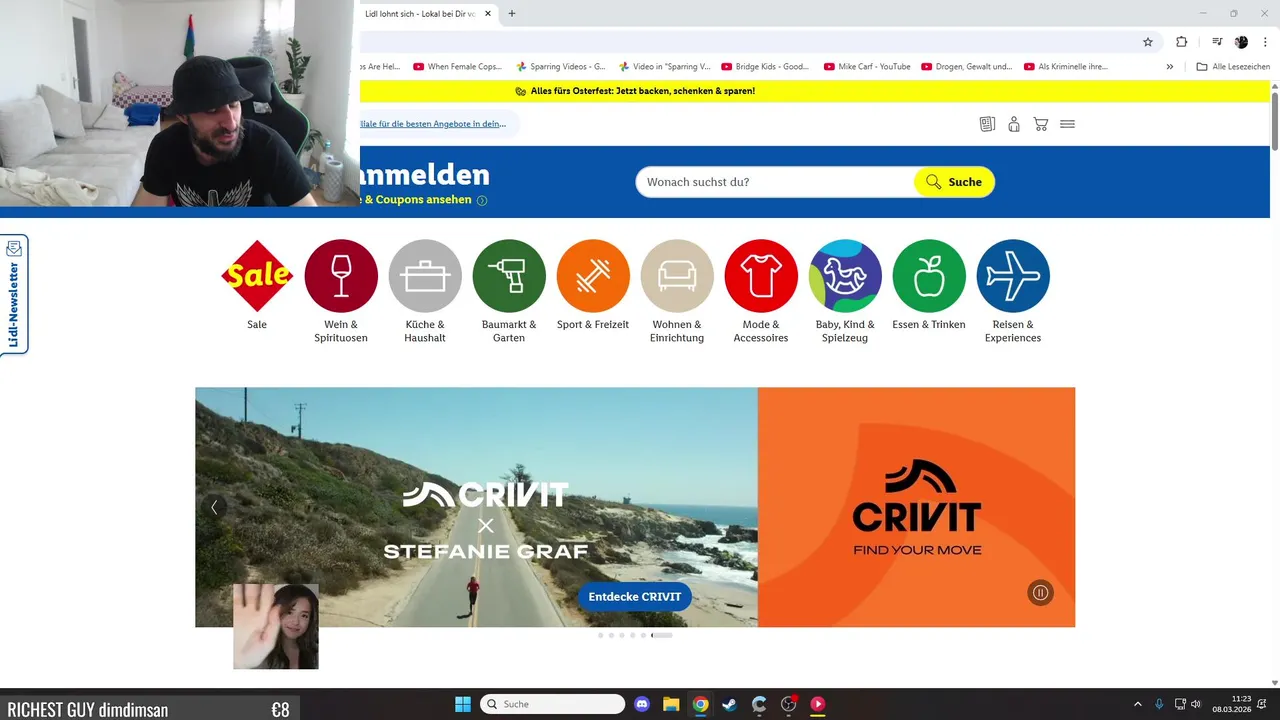This screenshot has width=1280, height=720.
Task: Click Entdecke CRIVIT button
Action: coord(634,597)
